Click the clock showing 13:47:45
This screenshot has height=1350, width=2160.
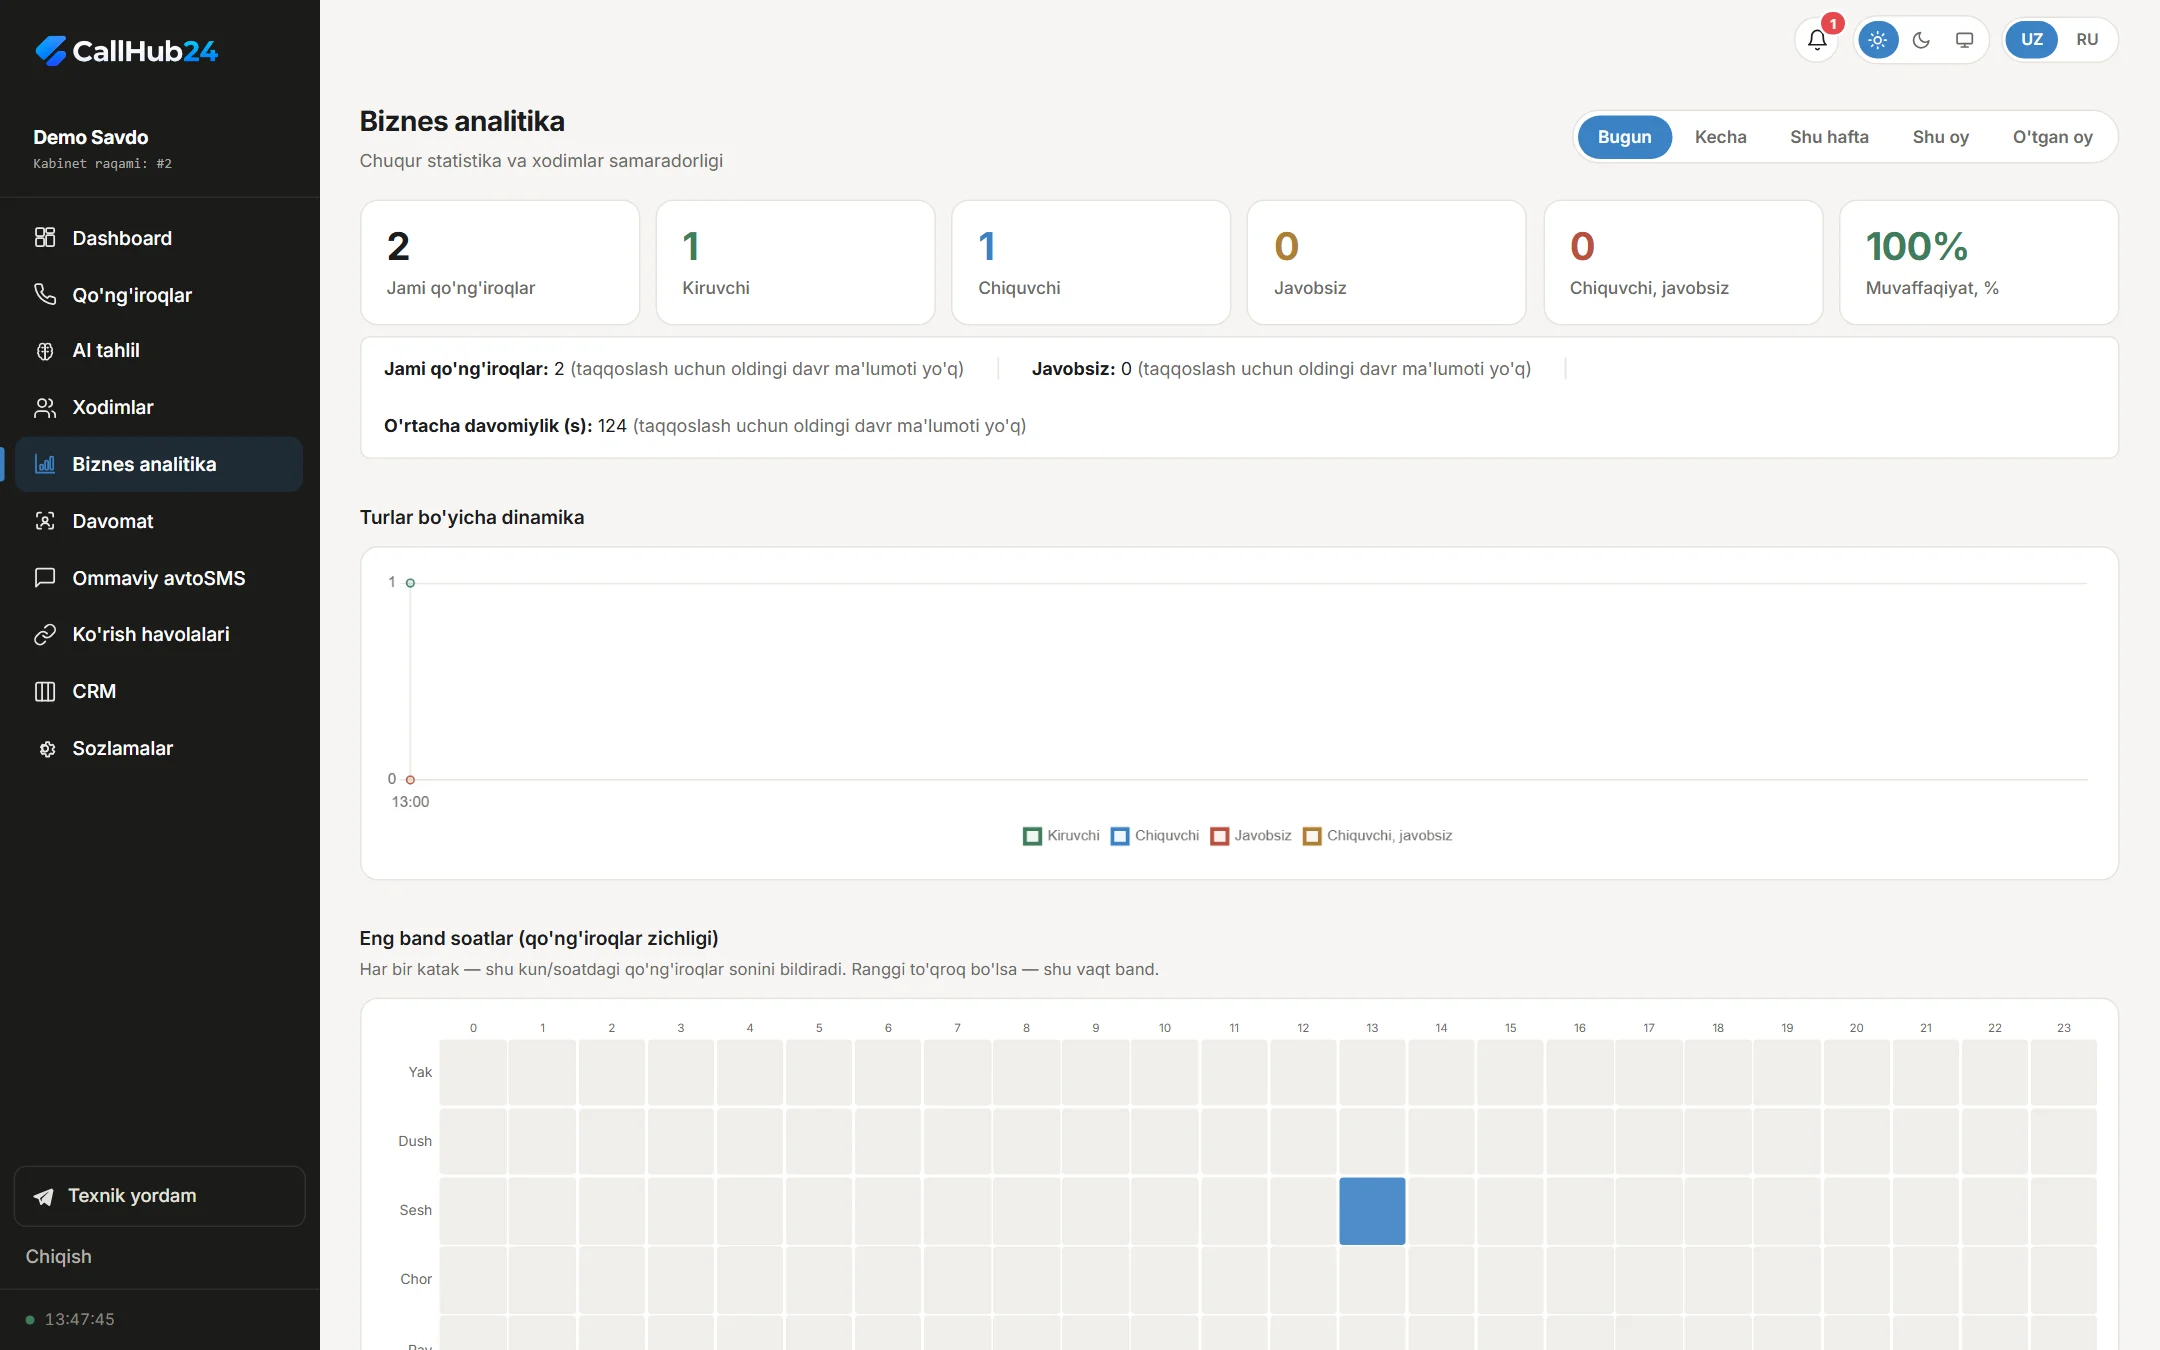[x=79, y=1319]
